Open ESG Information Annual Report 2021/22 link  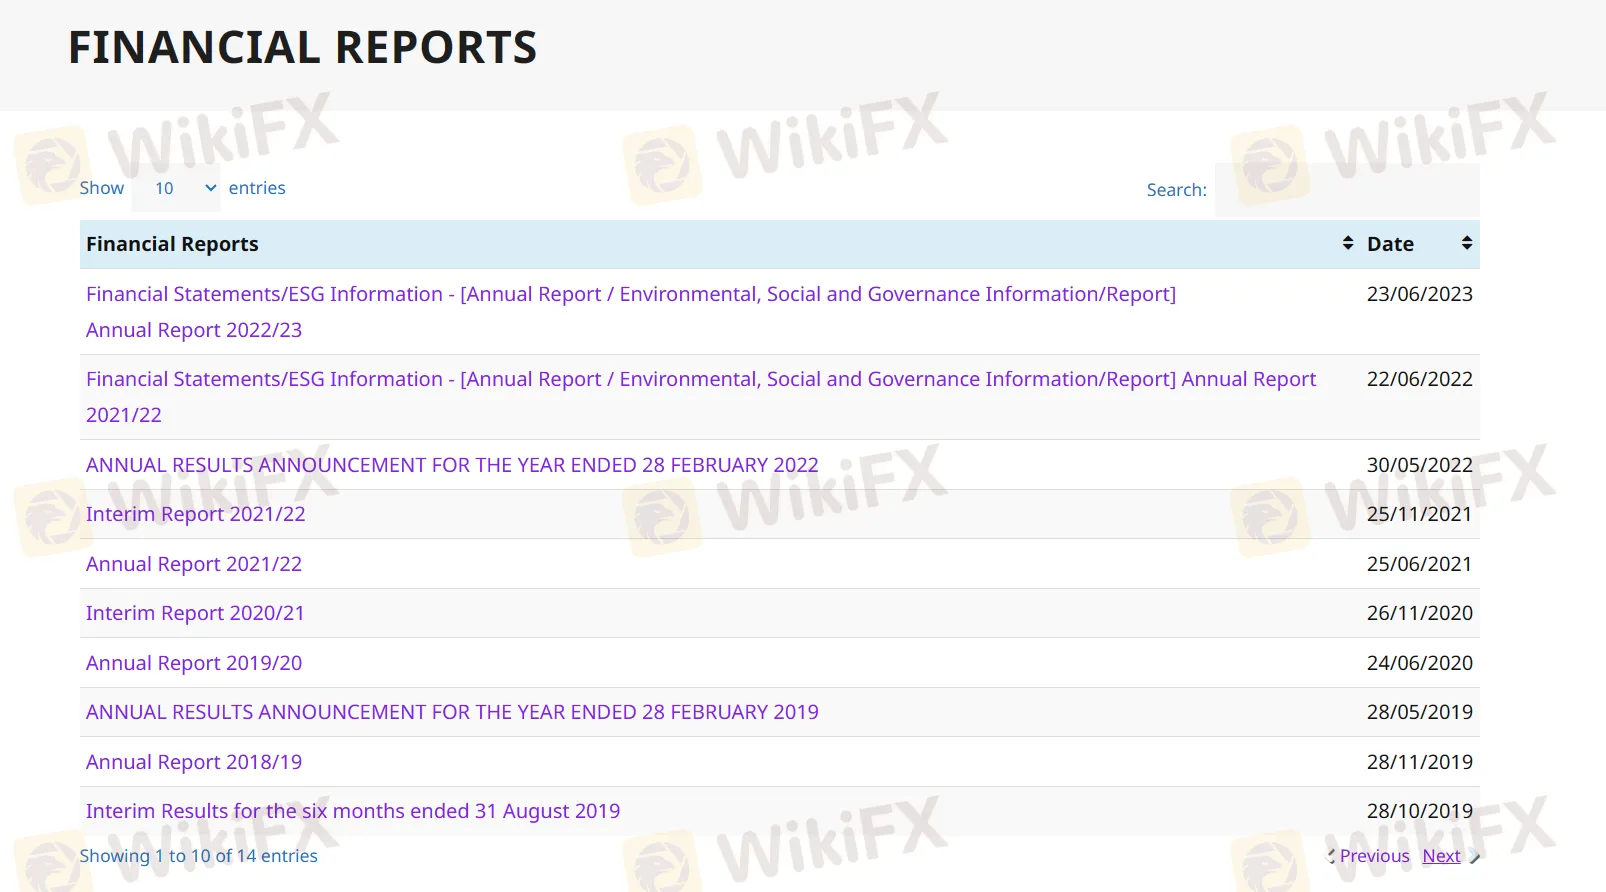click(x=701, y=397)
